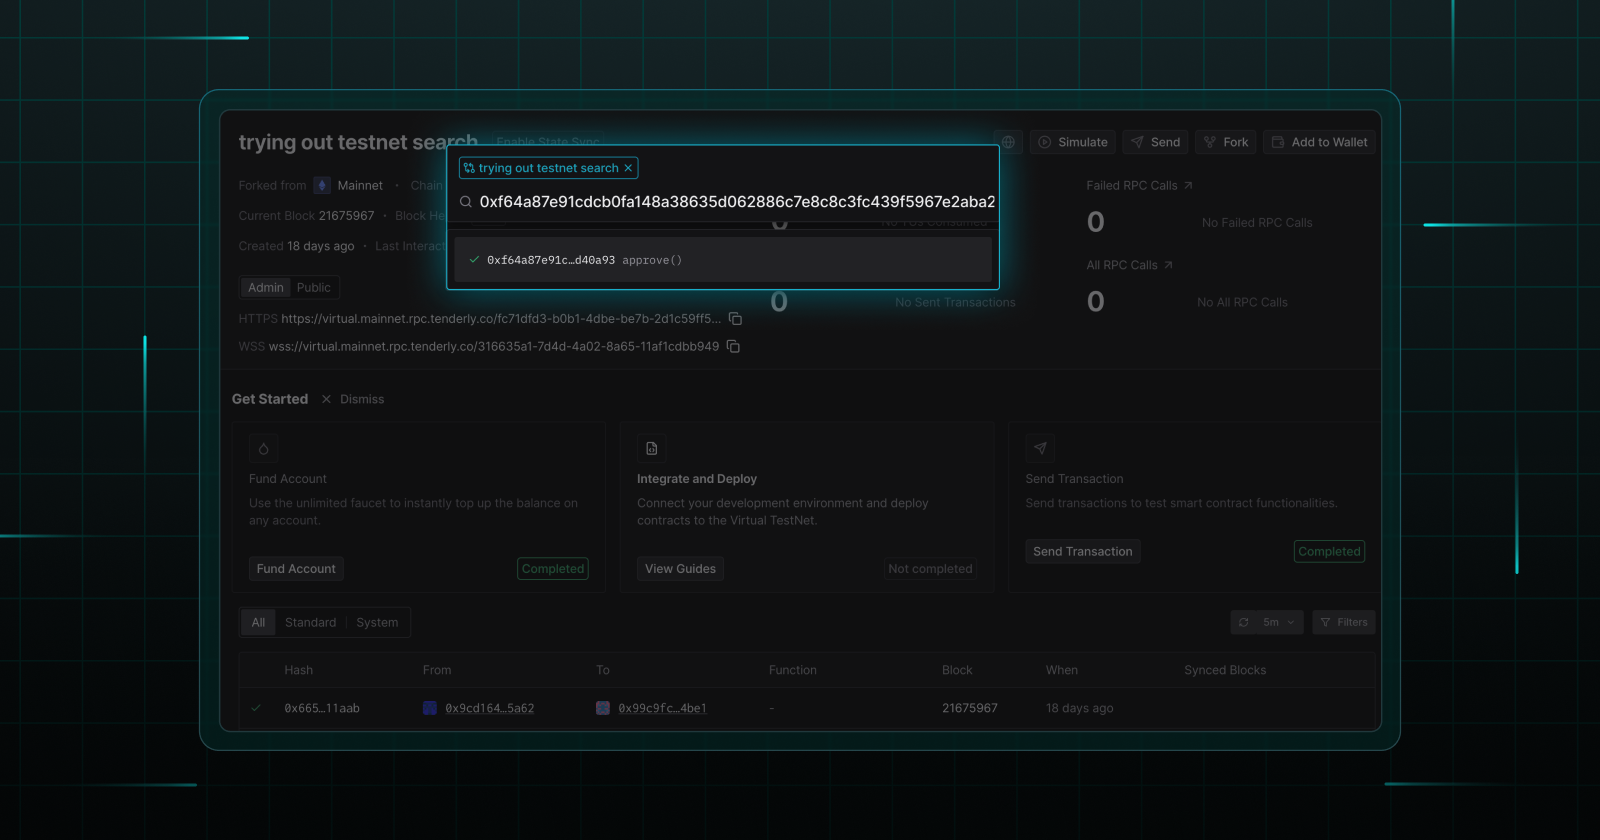The width and height of the screenshot is (1600, 840).
Task: Click the To column header
Action: point(603,670)
